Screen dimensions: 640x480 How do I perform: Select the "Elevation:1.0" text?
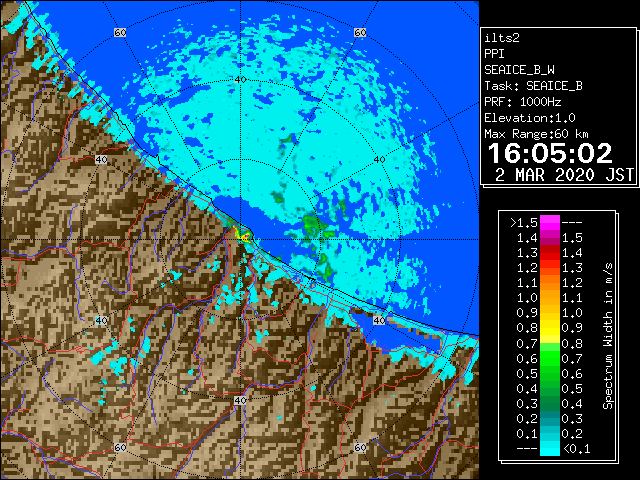pyautogui.click(x=529, y=118)
